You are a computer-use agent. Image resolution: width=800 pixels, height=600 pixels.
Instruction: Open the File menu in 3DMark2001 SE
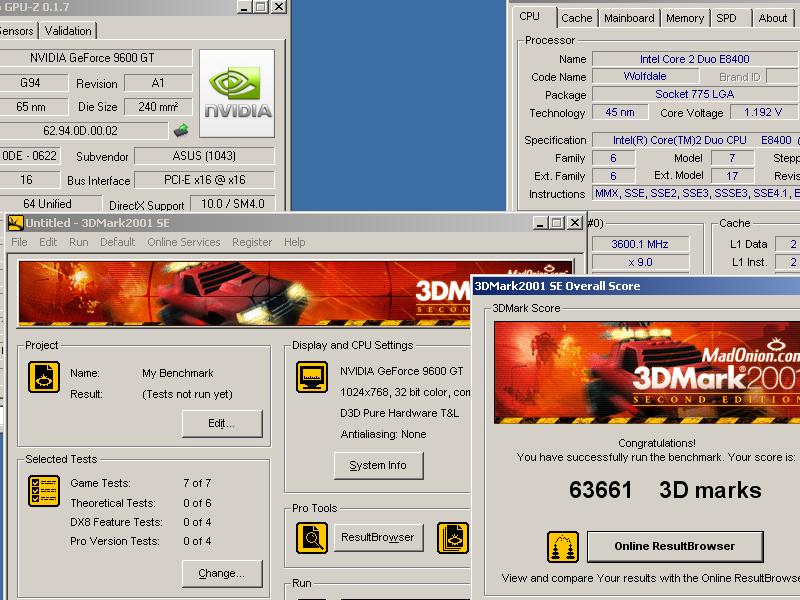pos(19,242)
